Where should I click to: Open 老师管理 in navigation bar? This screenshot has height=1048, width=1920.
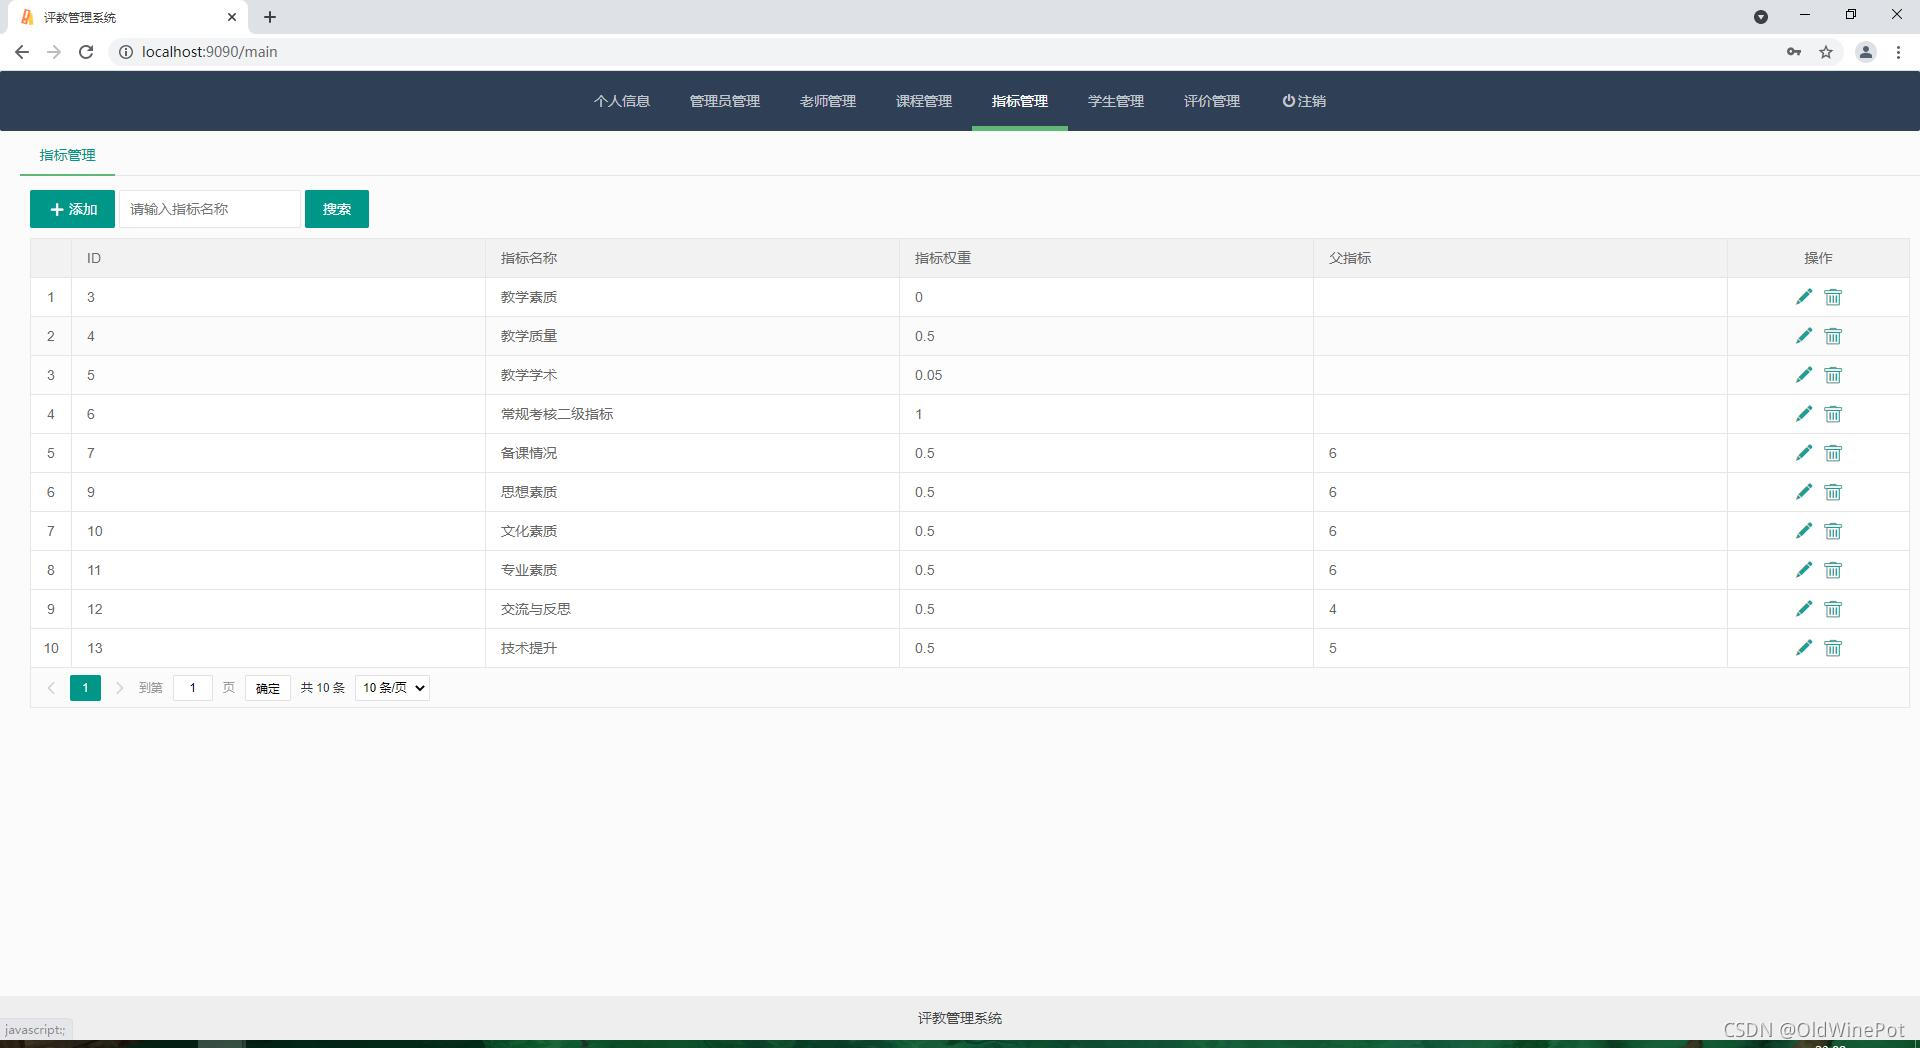click(828, 101)
